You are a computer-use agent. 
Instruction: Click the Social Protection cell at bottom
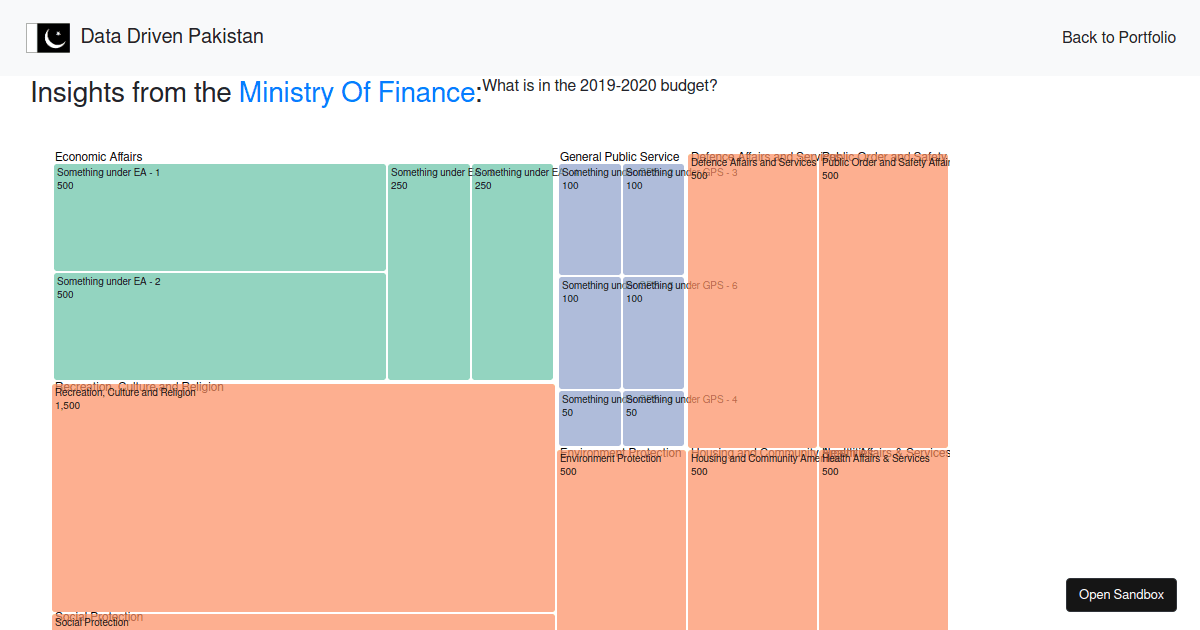pyautogui.click(x=300, y=622)
